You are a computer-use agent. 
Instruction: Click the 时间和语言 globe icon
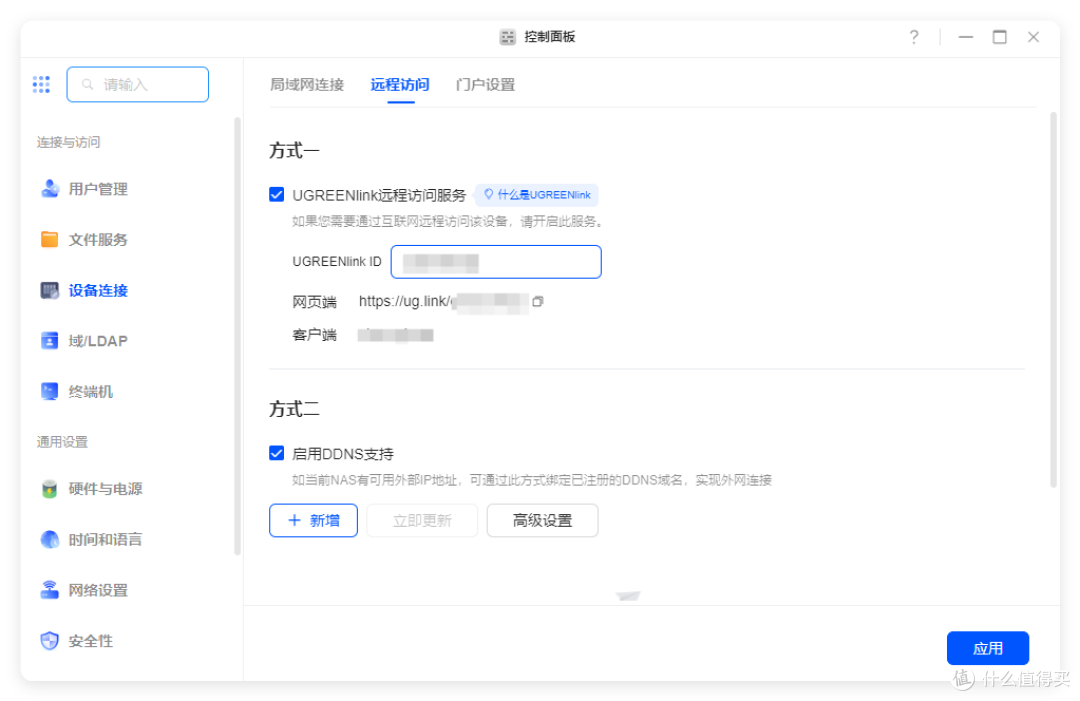coord(50,539)
